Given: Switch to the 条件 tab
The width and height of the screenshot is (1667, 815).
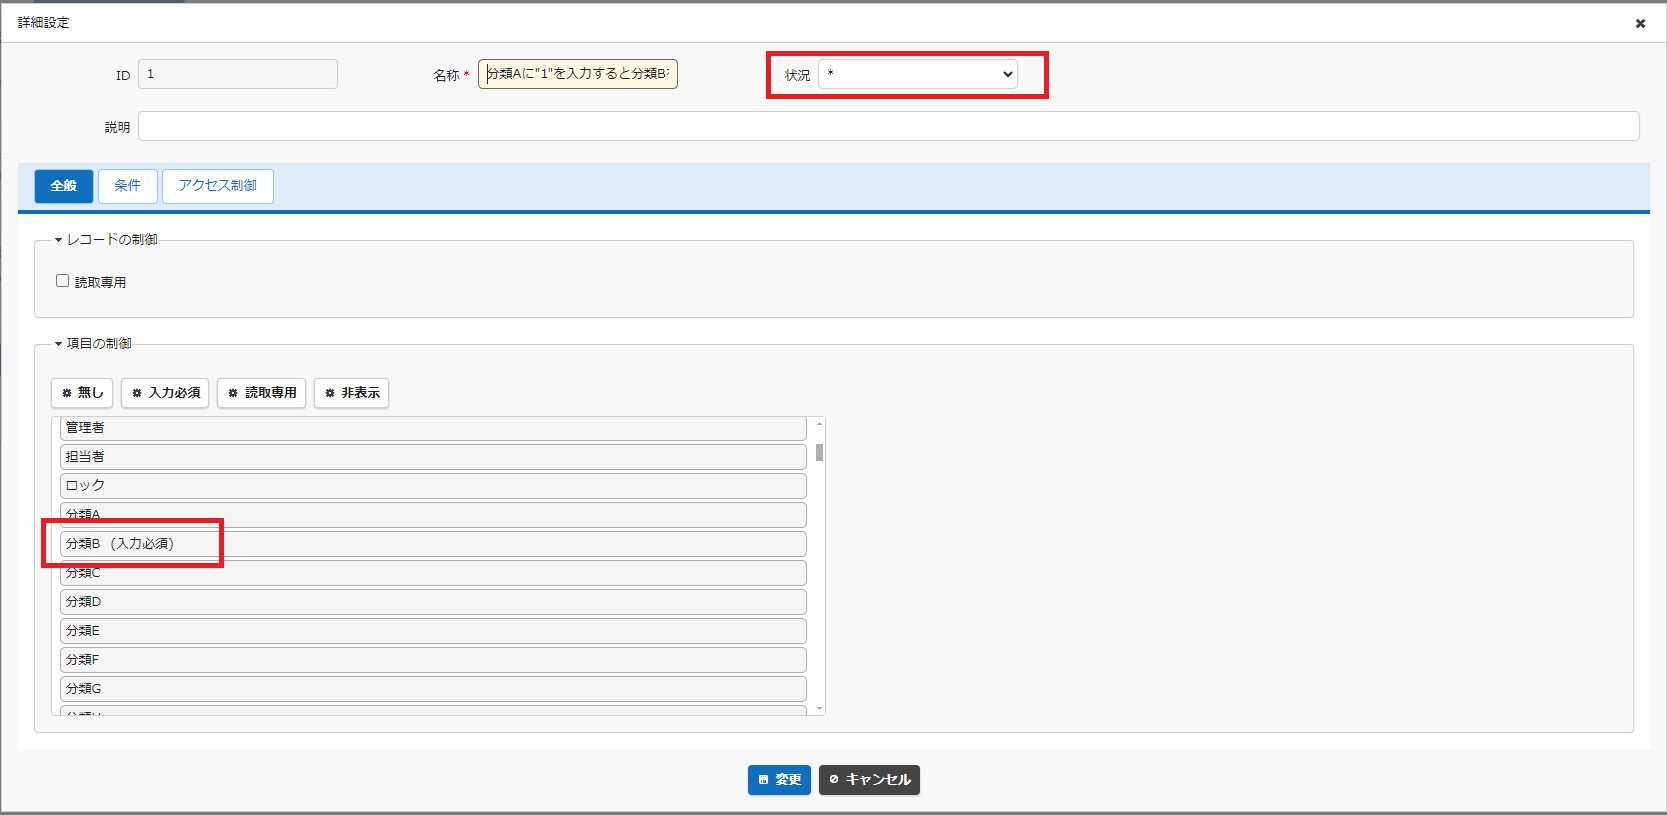Looking at the screenshot, I should click(128, 186).
